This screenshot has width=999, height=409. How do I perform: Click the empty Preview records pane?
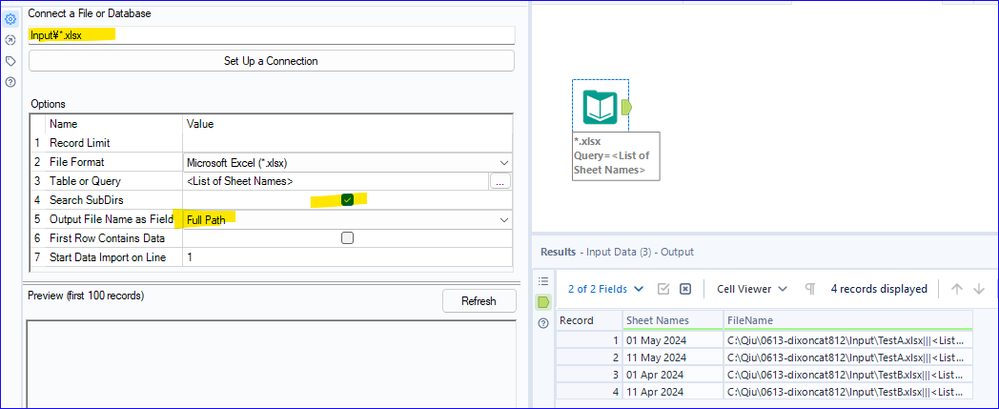click(271, 363)
